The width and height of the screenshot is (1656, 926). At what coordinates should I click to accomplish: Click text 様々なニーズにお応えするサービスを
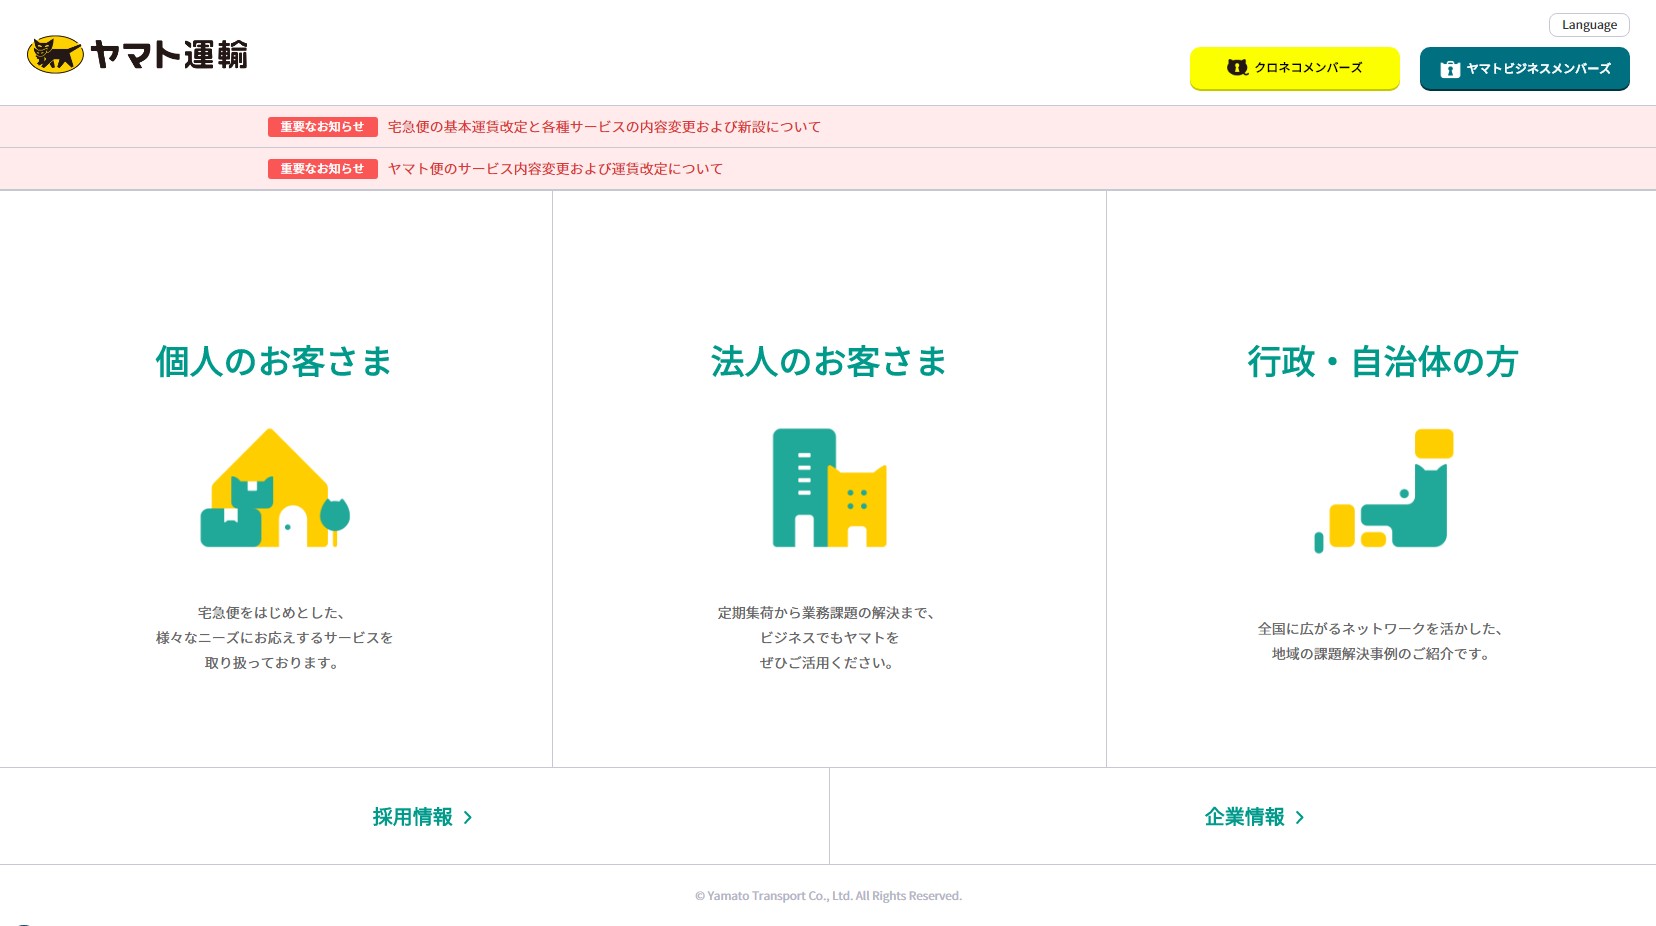(x=274, y=638)
